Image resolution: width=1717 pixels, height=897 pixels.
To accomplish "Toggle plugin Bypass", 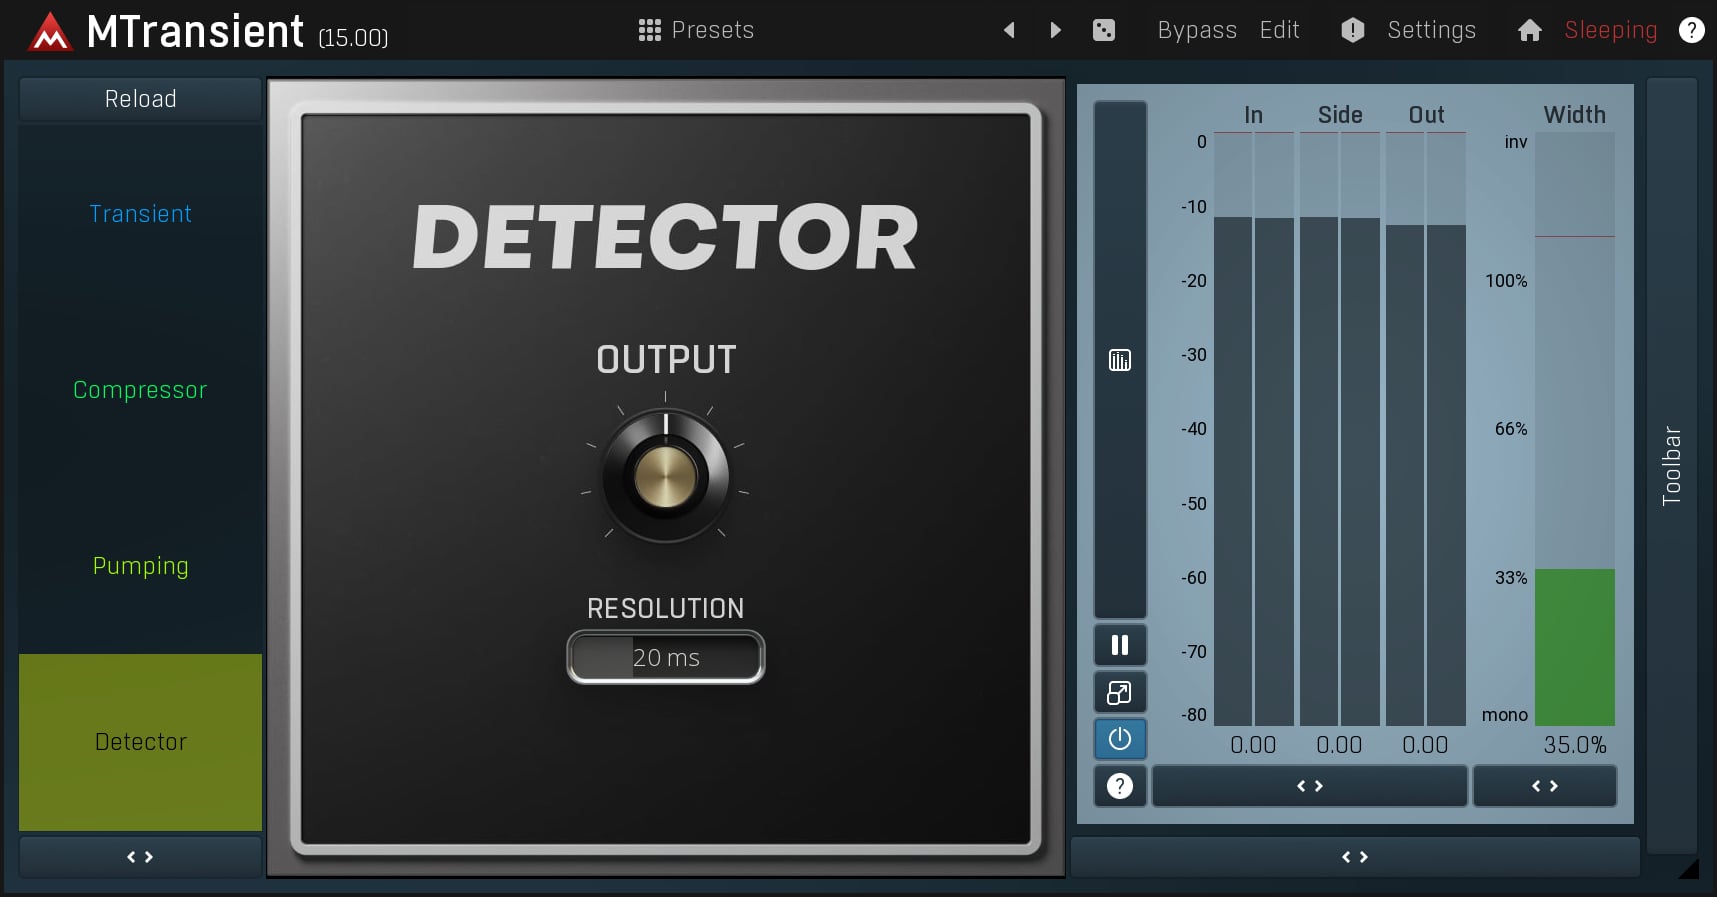I will pos(1196,31).
